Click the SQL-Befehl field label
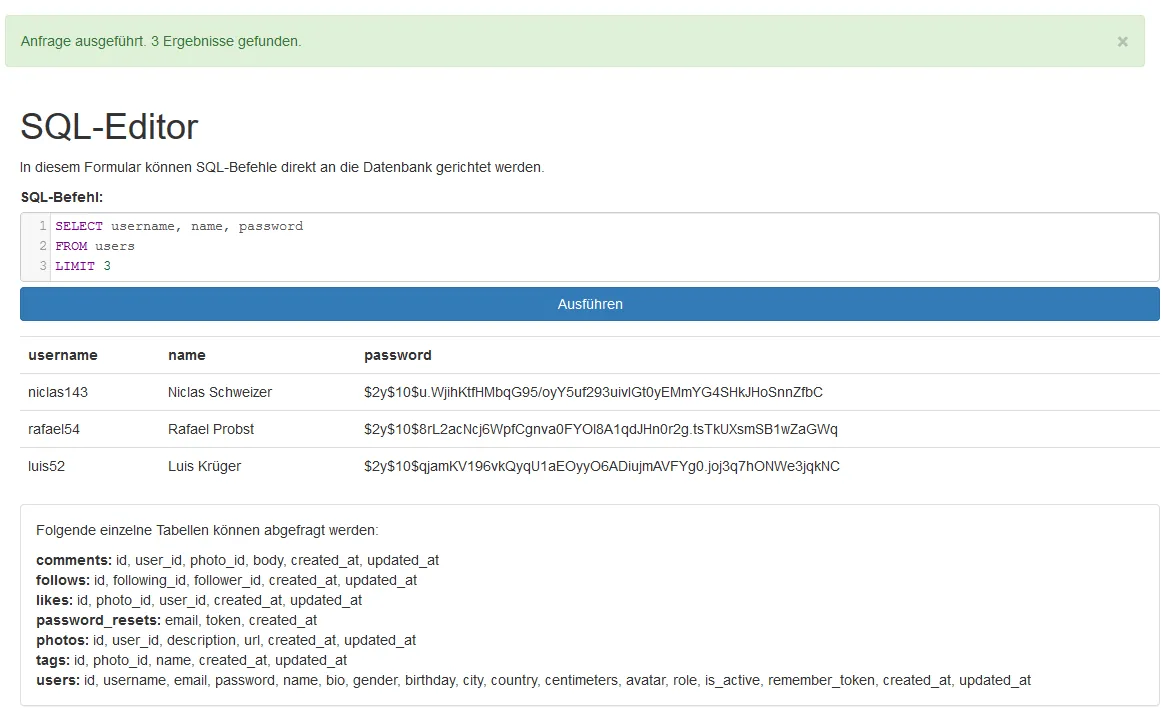 point(61,197)
